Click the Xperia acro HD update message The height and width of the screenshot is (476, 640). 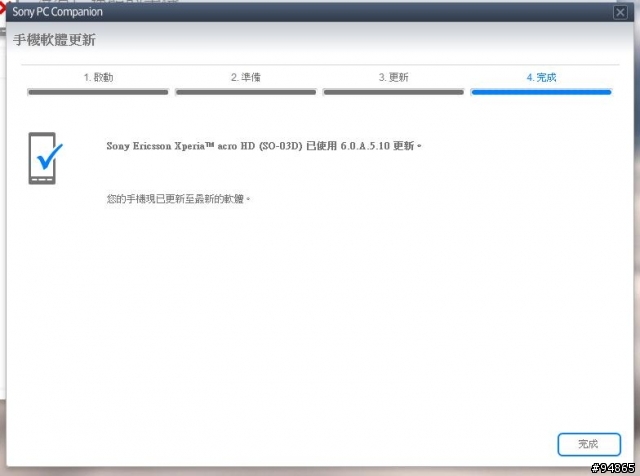click(x=264, y=146)
